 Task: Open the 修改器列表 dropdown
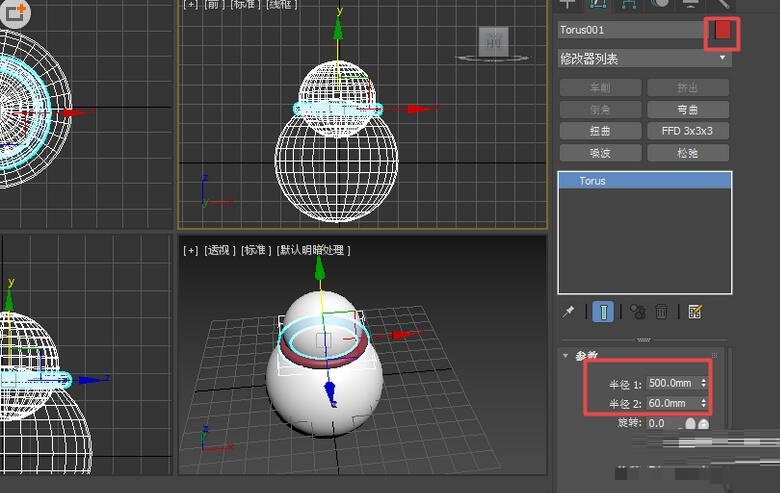point(644,59)
